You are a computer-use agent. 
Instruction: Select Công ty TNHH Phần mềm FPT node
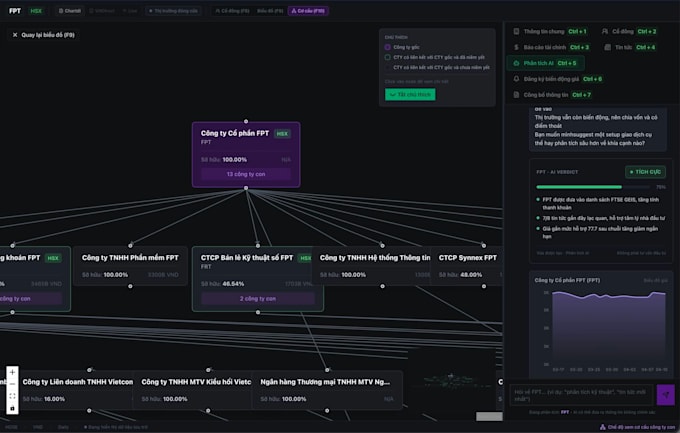(x=130, y=266)
